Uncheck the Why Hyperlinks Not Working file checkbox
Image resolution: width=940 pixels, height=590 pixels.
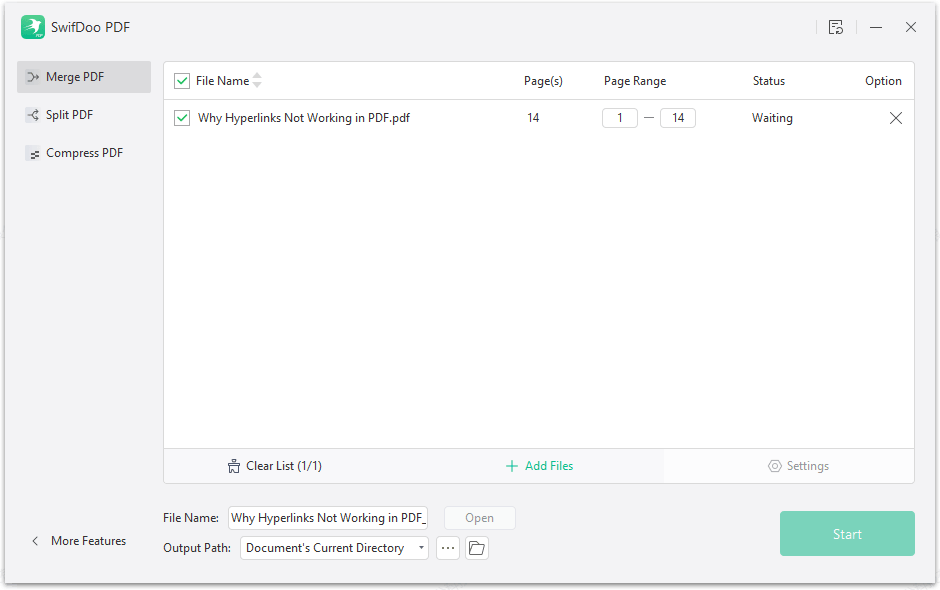182,118
